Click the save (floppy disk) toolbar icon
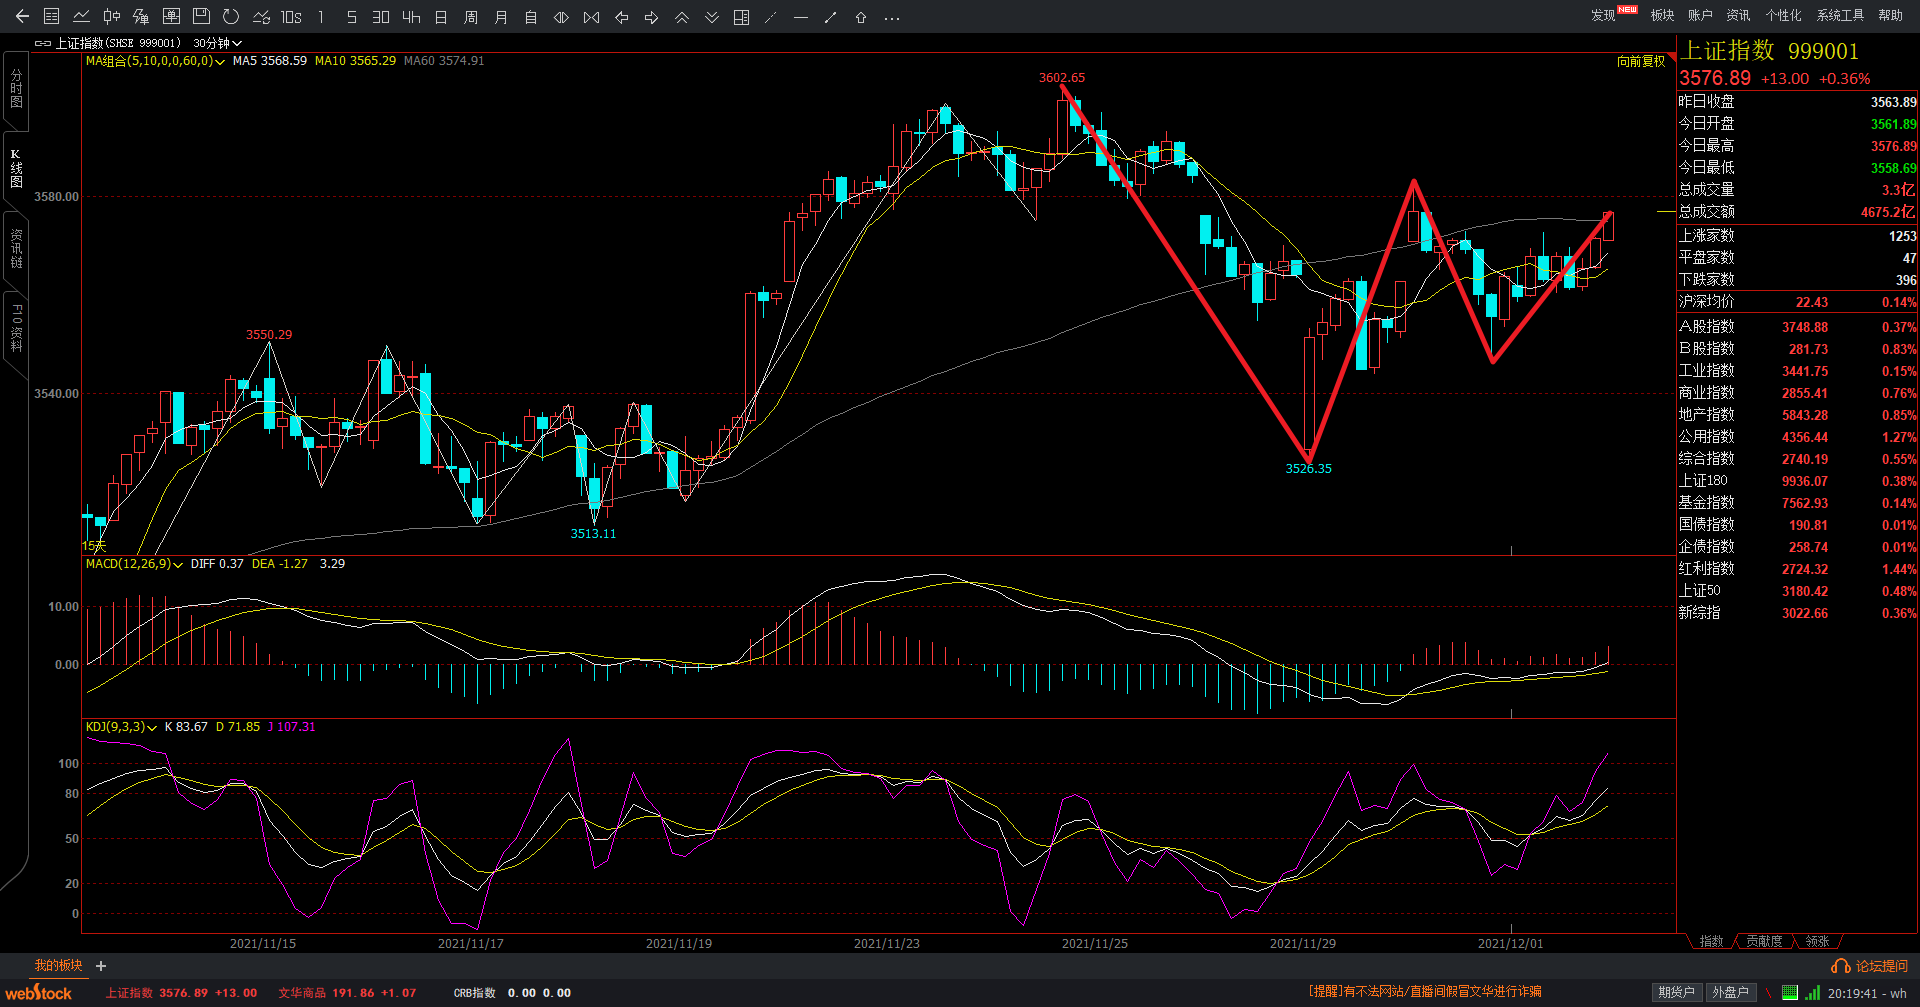This screenshot has width=1920, height=1007. click(201, 17)
